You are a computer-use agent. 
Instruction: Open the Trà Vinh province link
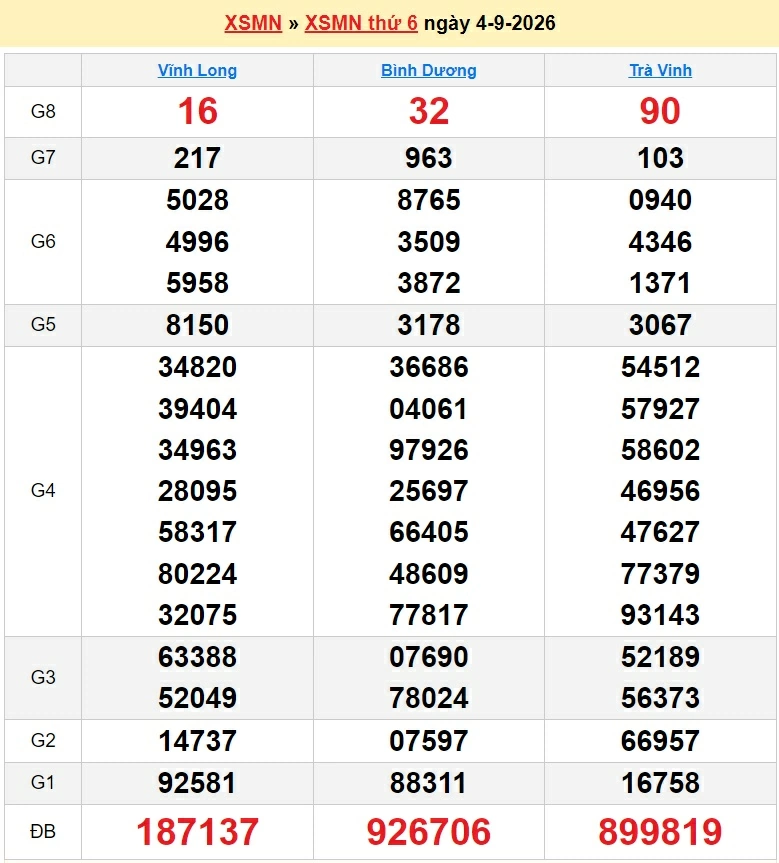pos(660,70)
